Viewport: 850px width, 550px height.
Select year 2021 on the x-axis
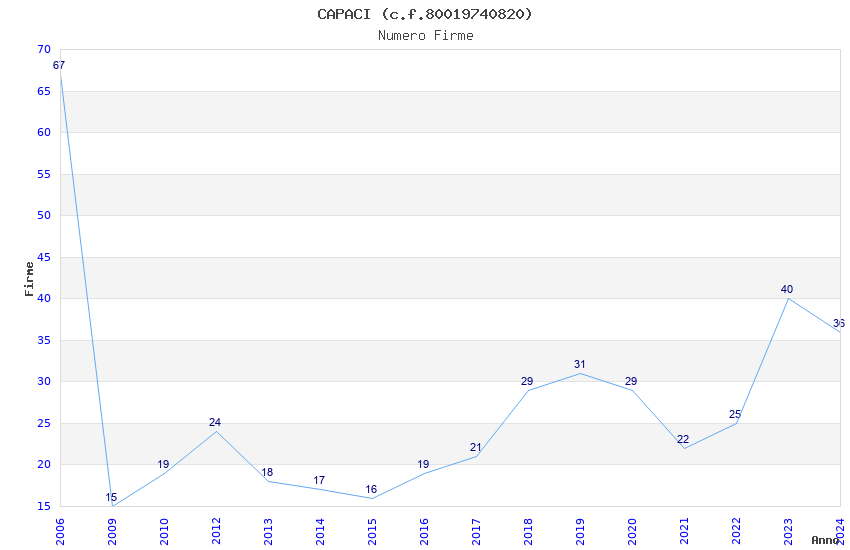tap(685, 531)
